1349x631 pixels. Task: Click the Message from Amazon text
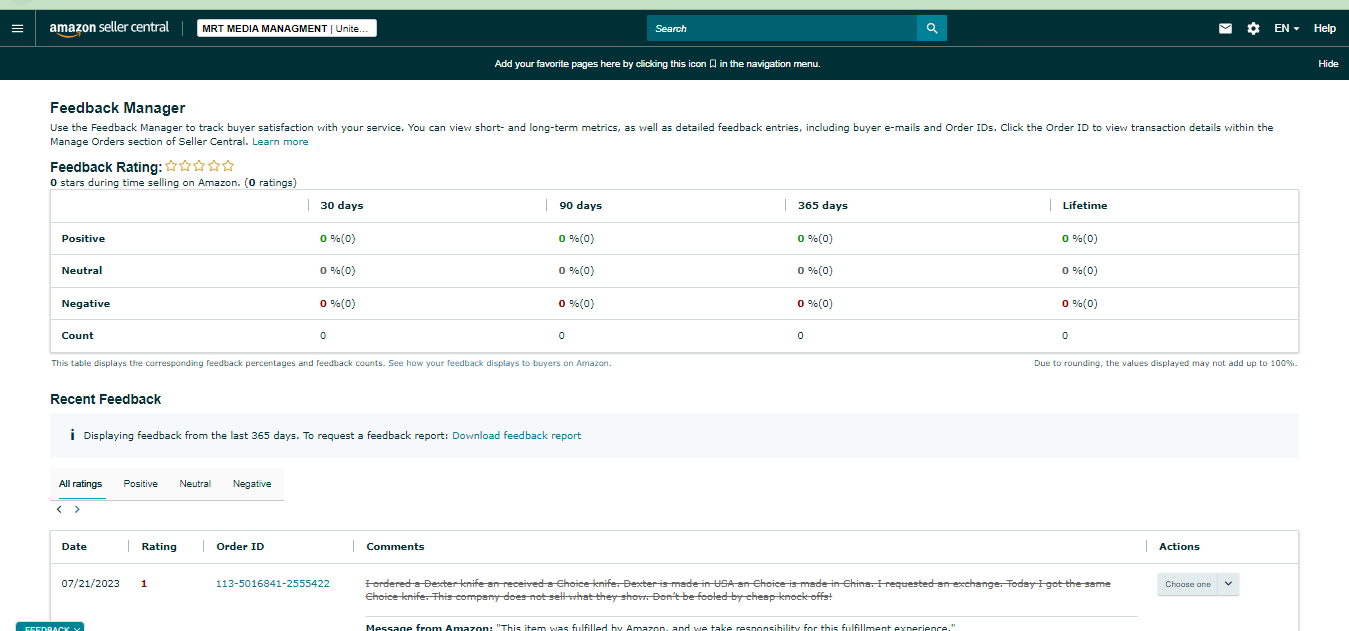pyautogui.click(x=661, y=627)
